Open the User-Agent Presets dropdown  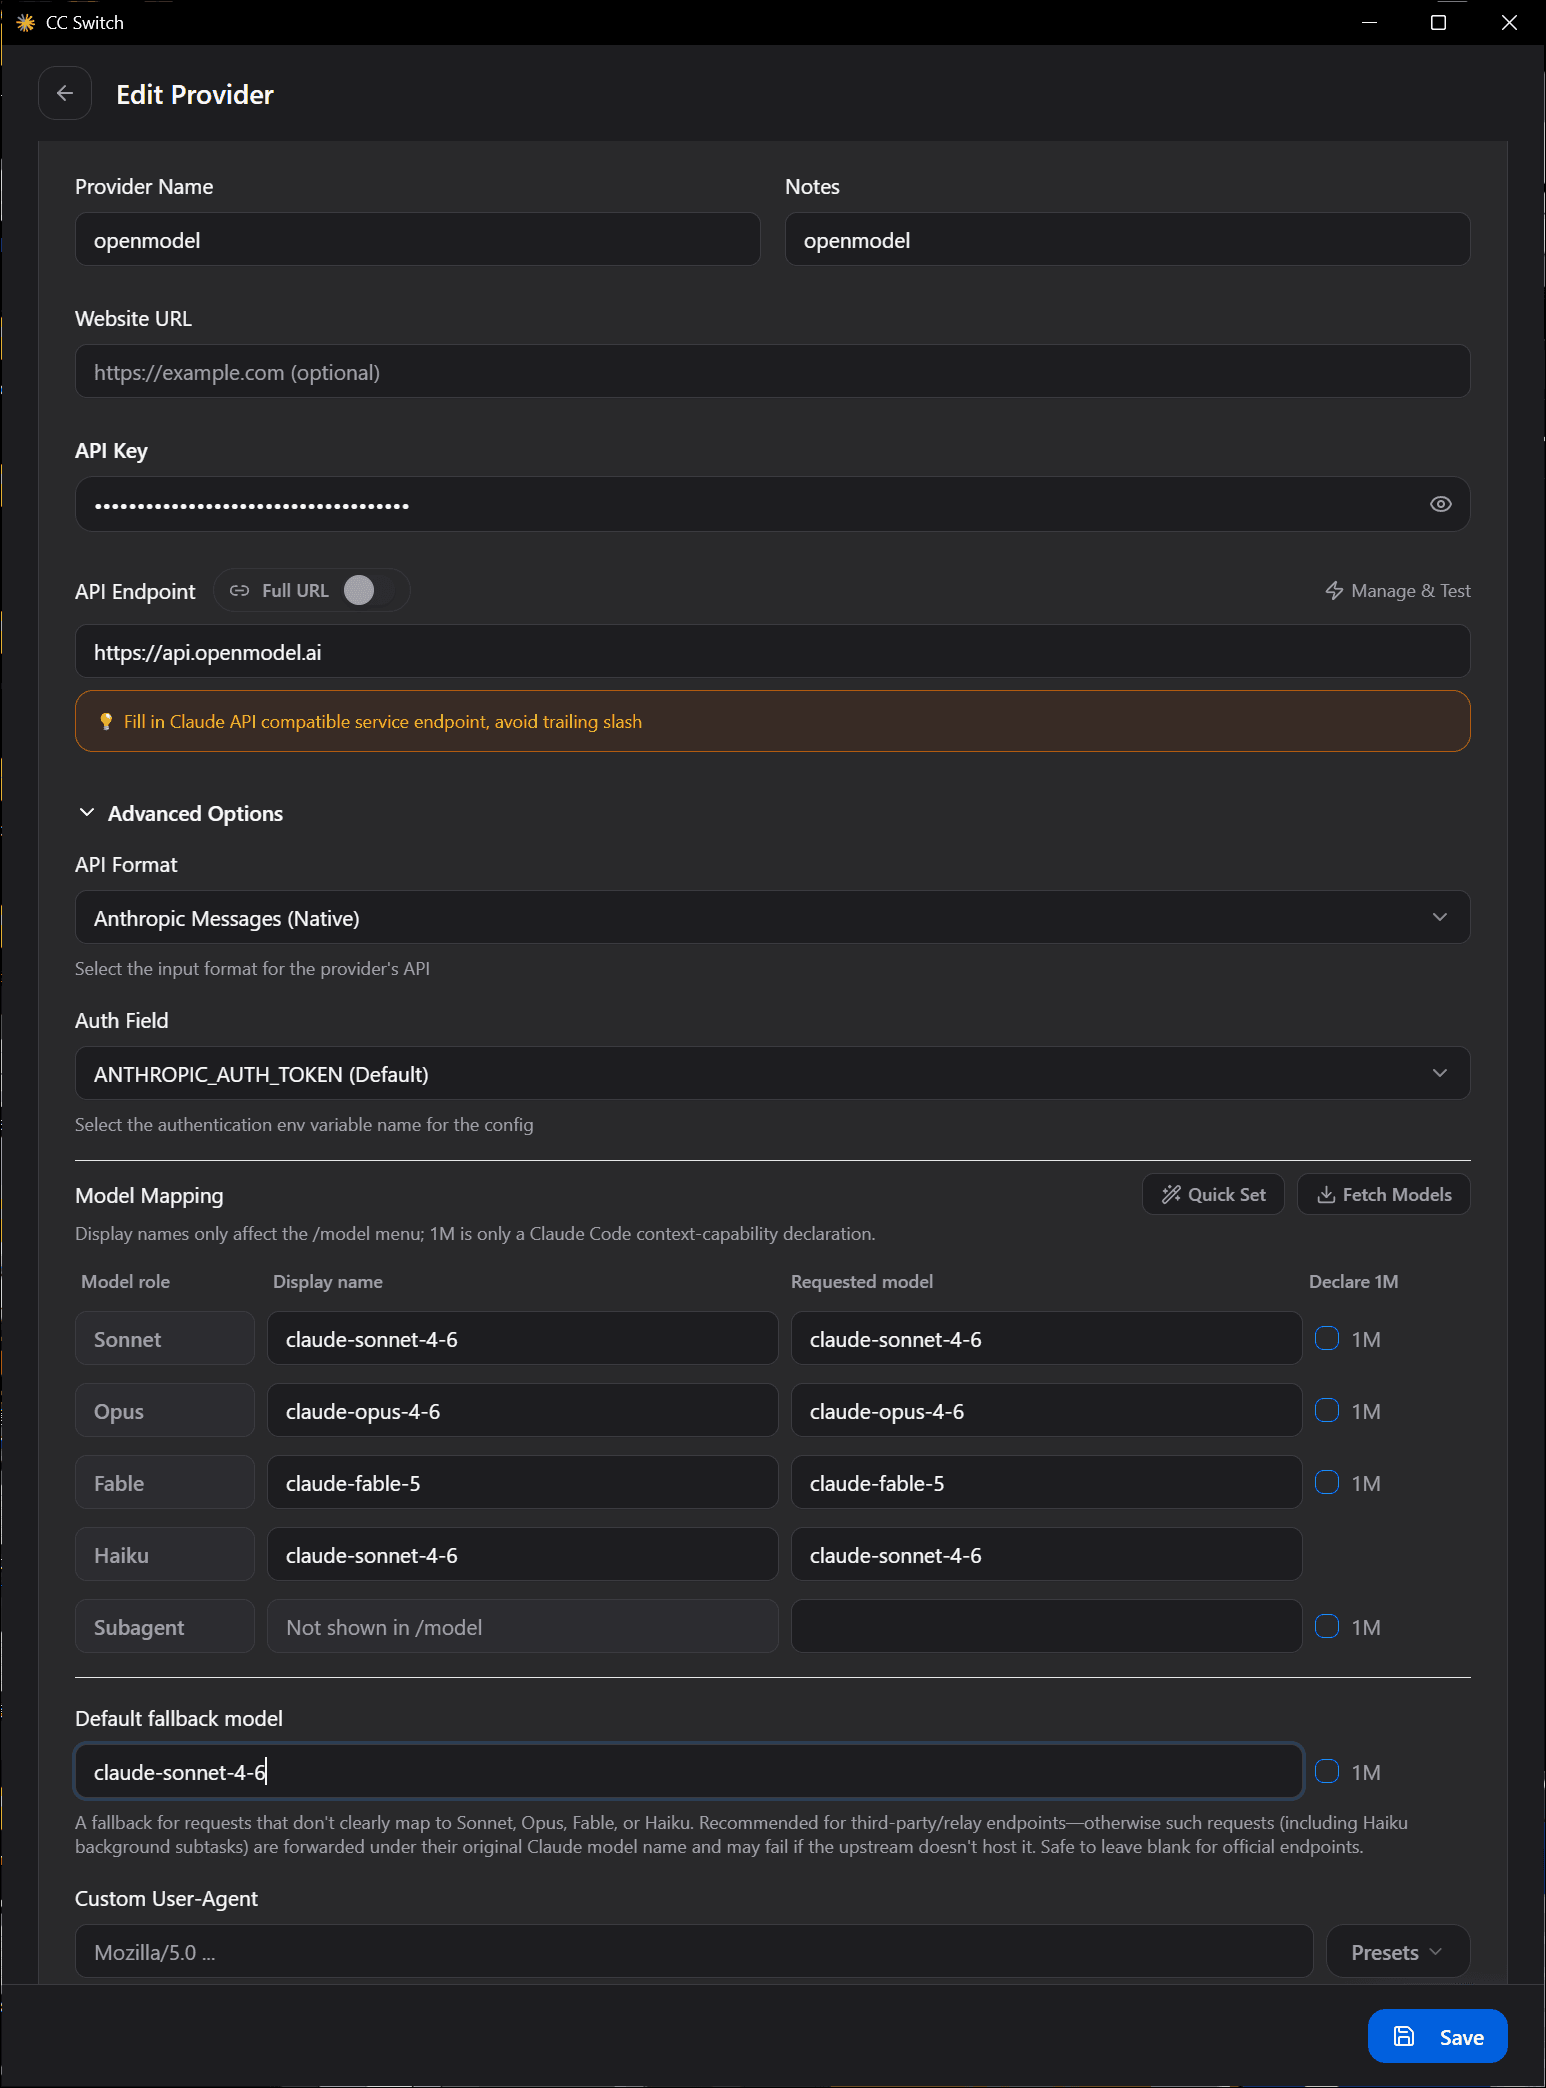1398,1951
